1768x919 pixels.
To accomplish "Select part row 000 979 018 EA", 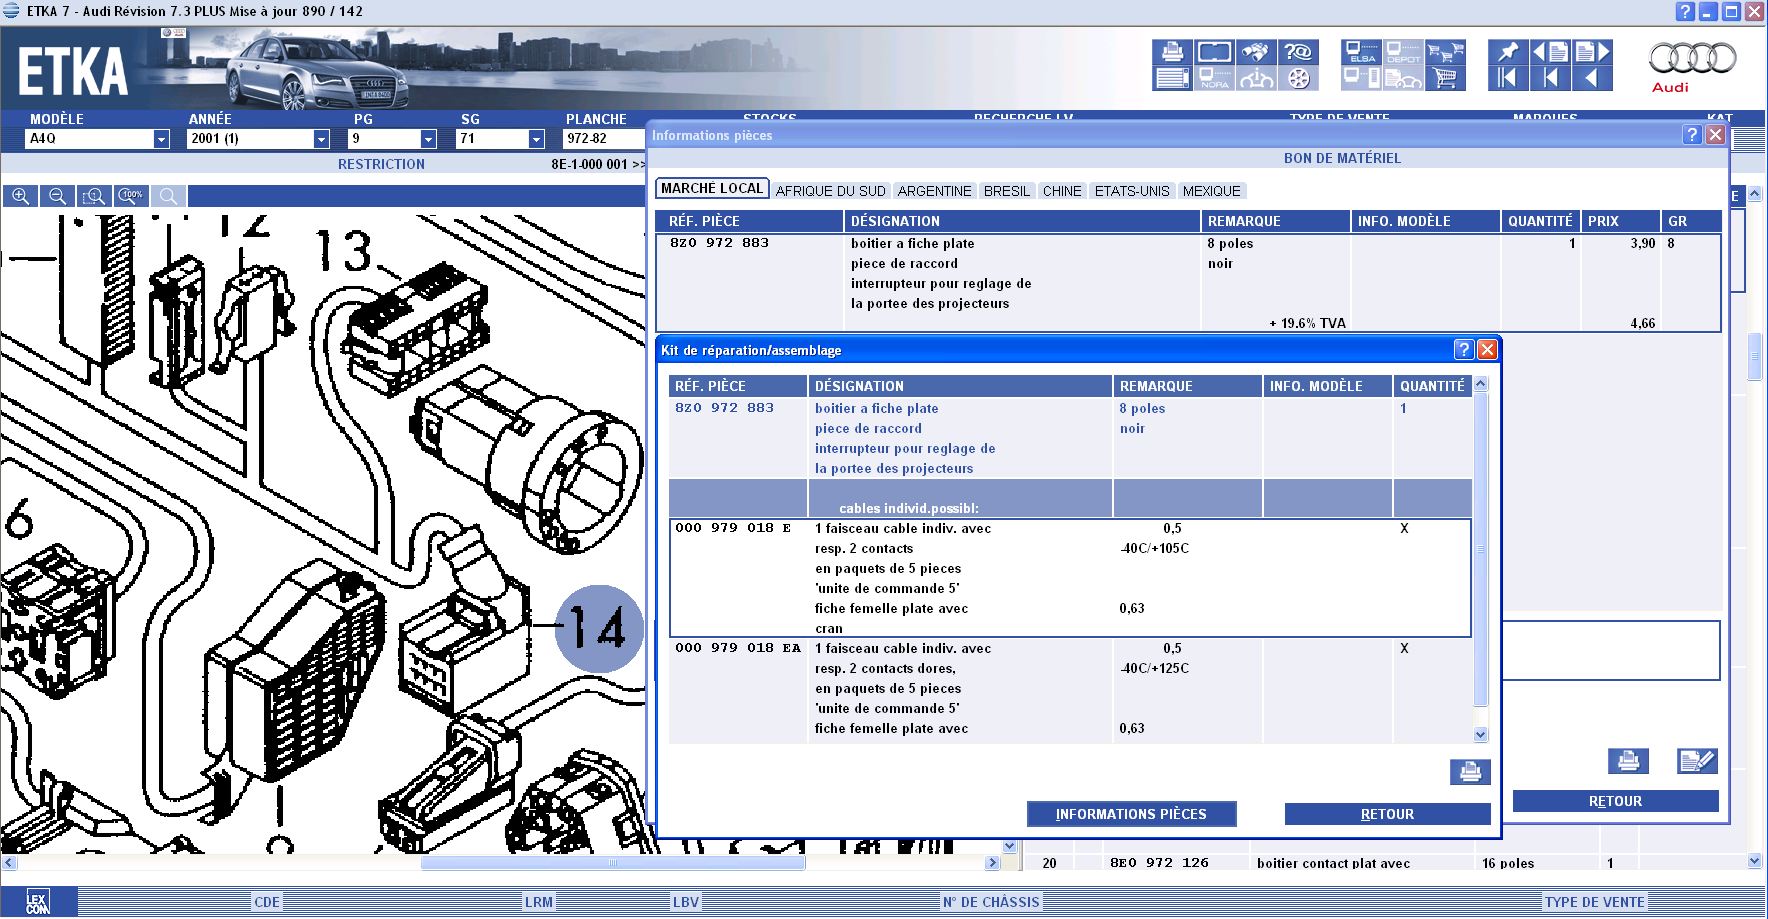I will (x=738, y=648).
